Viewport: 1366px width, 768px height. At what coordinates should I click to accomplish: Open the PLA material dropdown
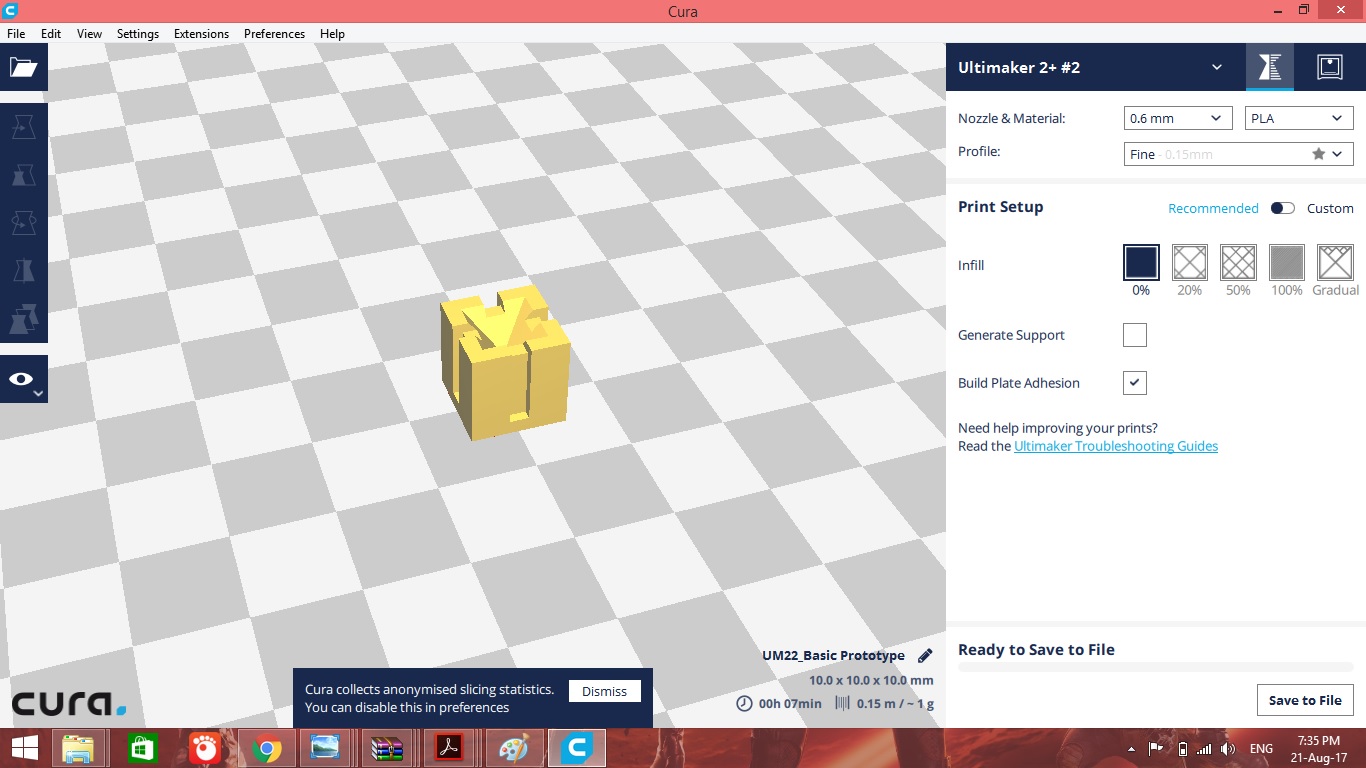click(x=1299, y=118)
